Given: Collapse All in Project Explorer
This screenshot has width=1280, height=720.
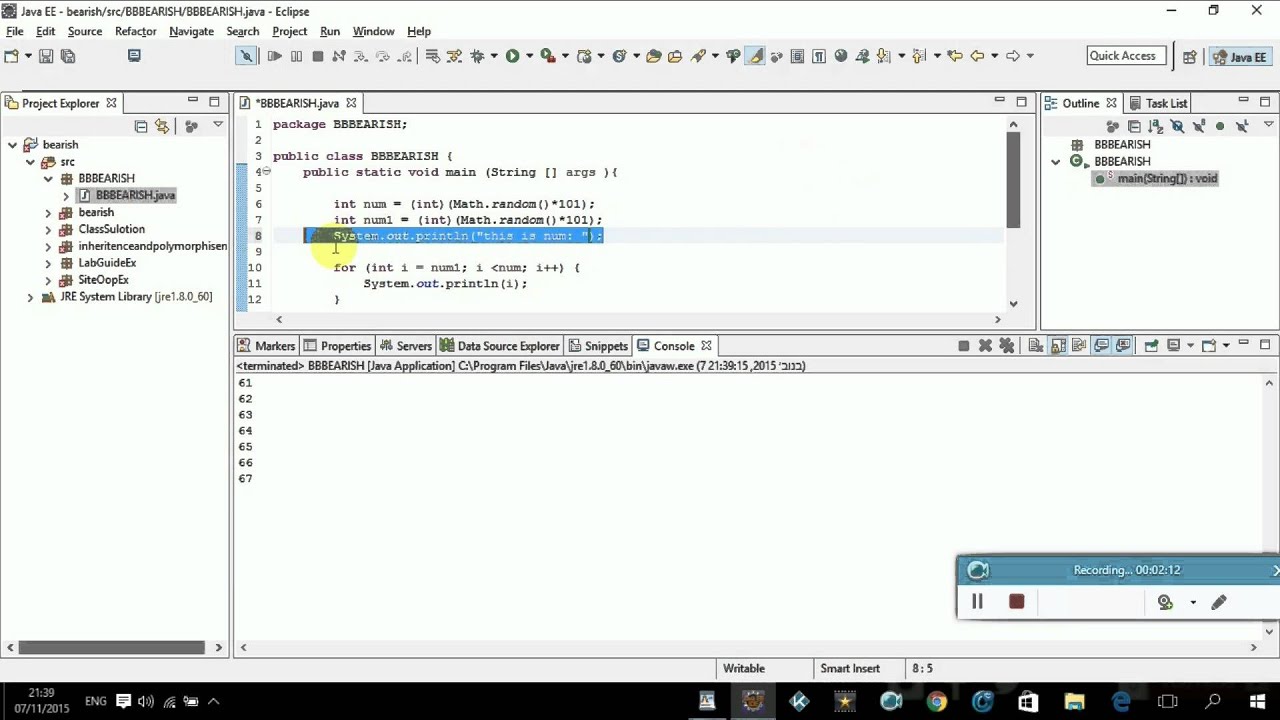Looking at the screenshot, I should coord(141,126).
